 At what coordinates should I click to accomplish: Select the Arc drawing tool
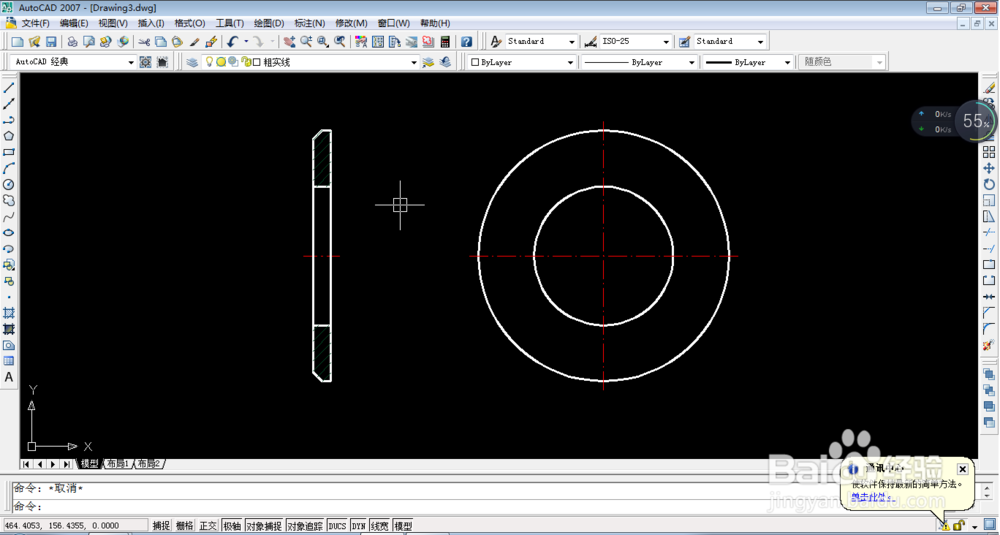(x=9, y=168)
